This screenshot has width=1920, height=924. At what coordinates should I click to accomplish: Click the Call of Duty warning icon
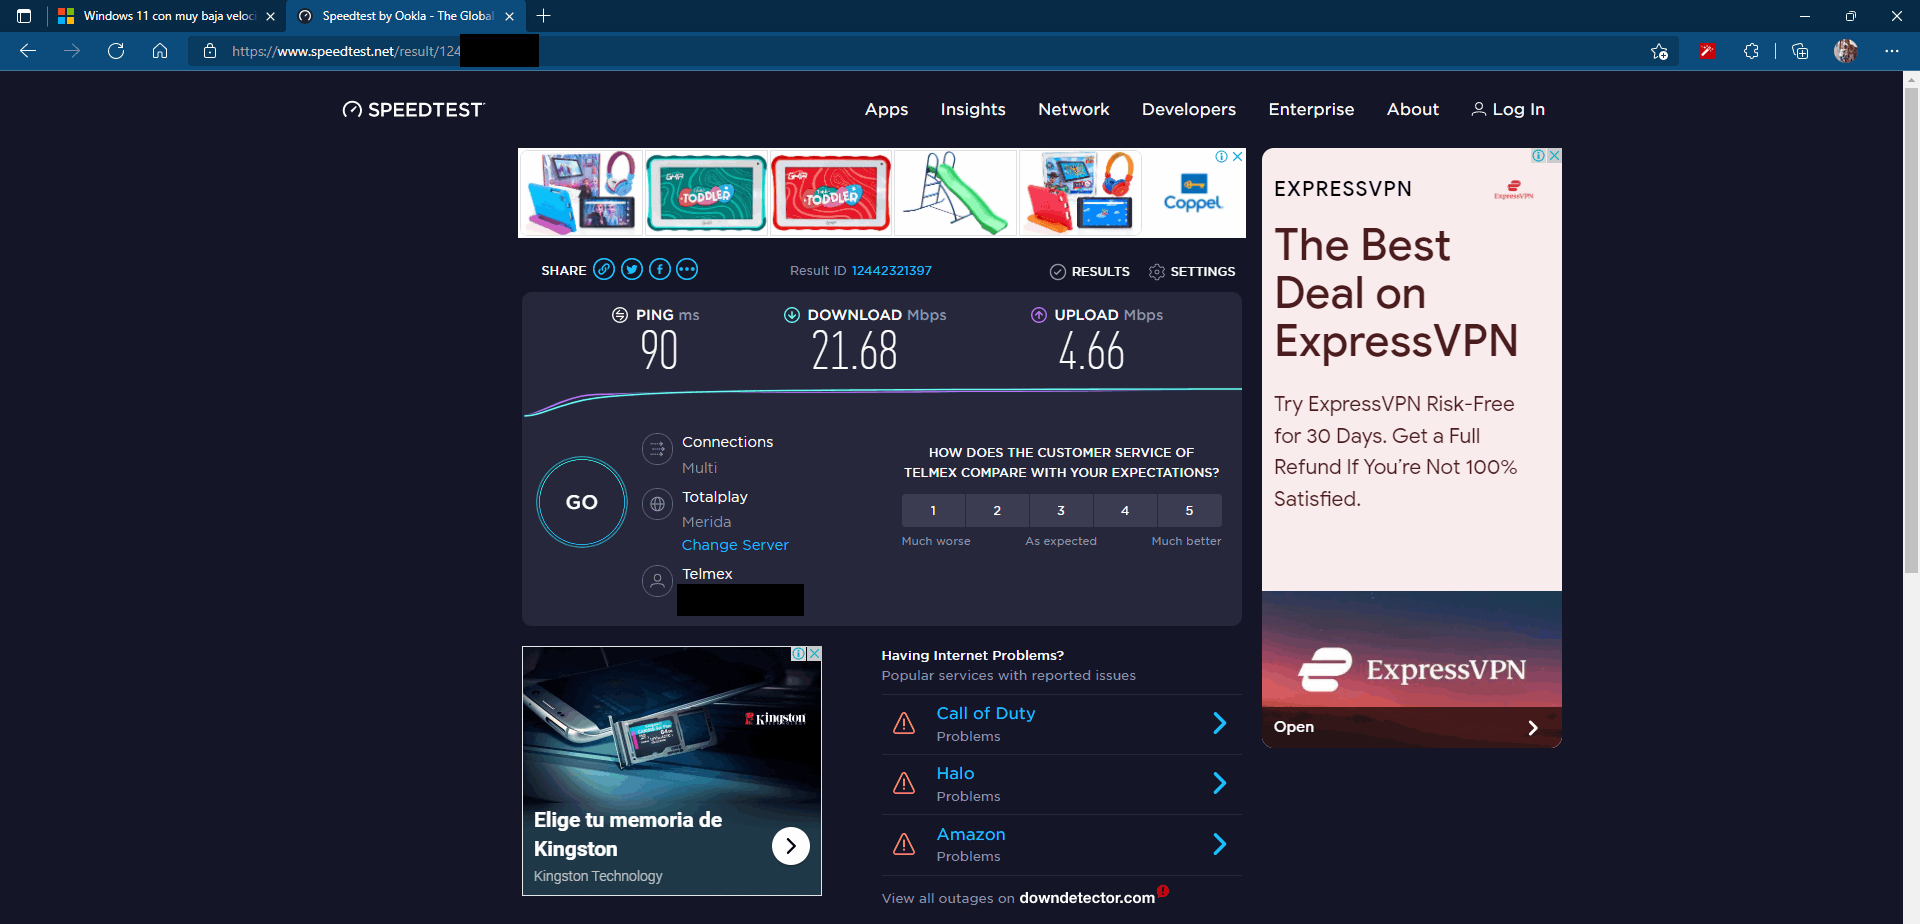[x=904, y=723]
